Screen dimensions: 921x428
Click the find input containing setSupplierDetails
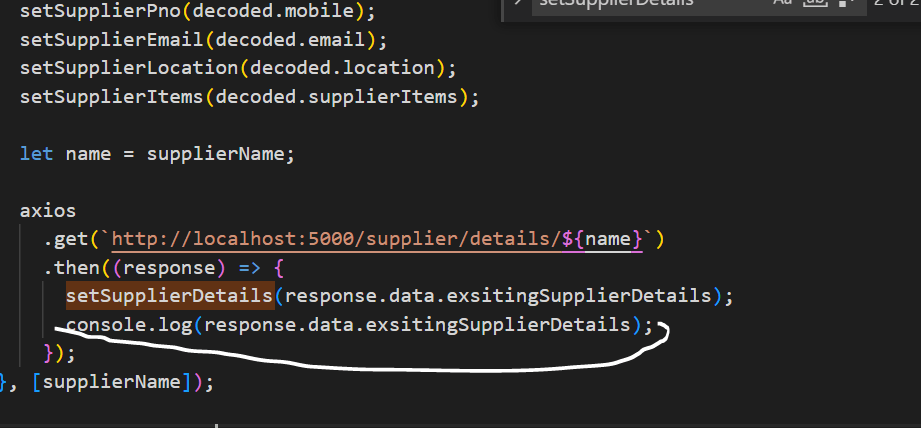click(x=698, y=4)
